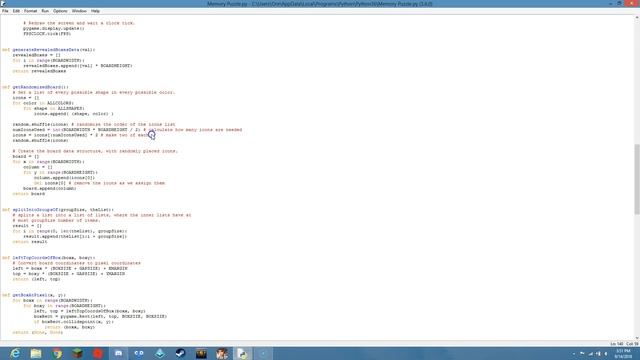
Task: Click '# Redraw the screen' comment line
Action: coord(79,23)
